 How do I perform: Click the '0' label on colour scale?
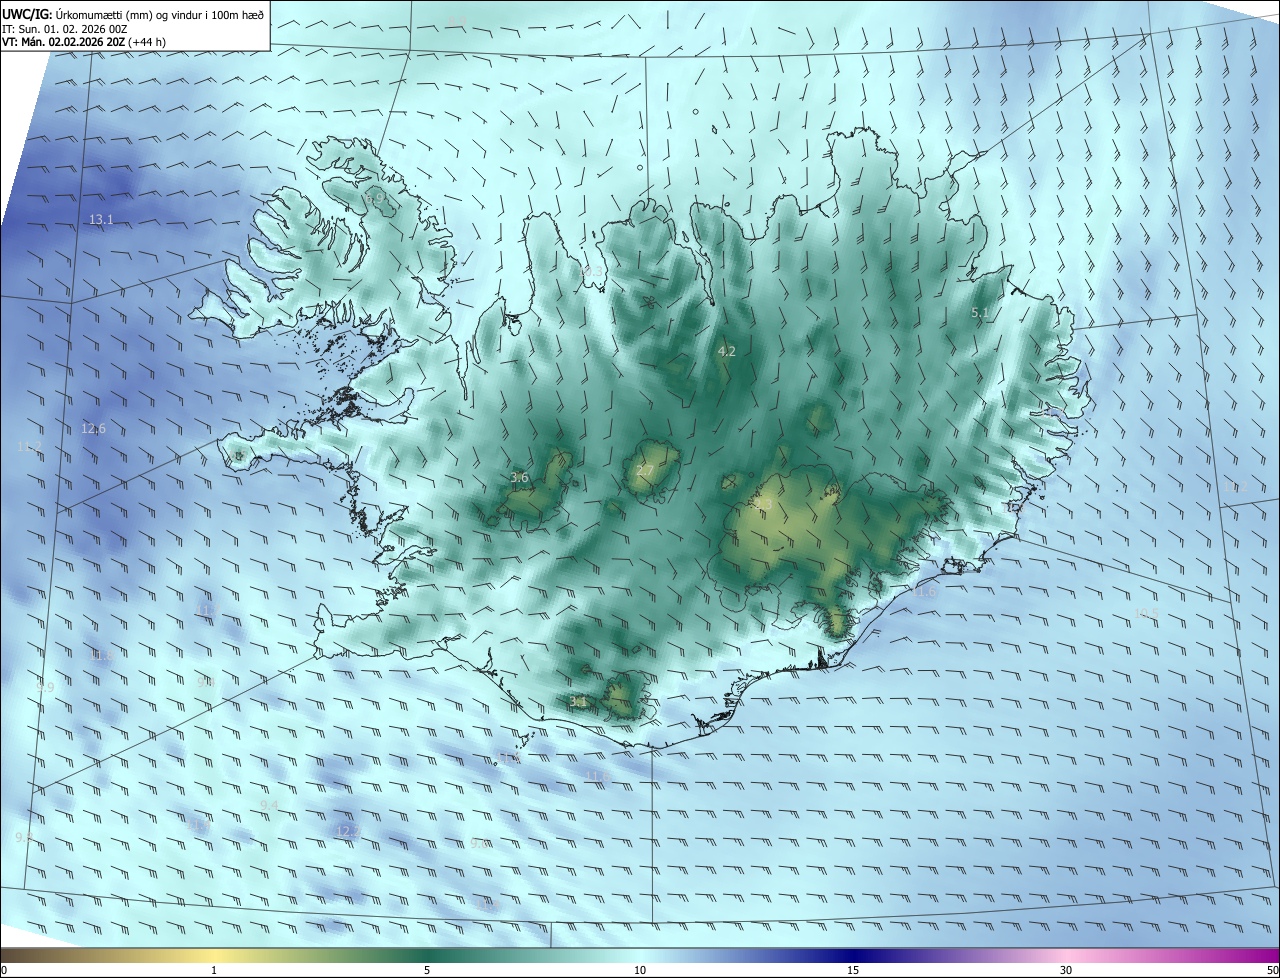click(x=3, y=970)
